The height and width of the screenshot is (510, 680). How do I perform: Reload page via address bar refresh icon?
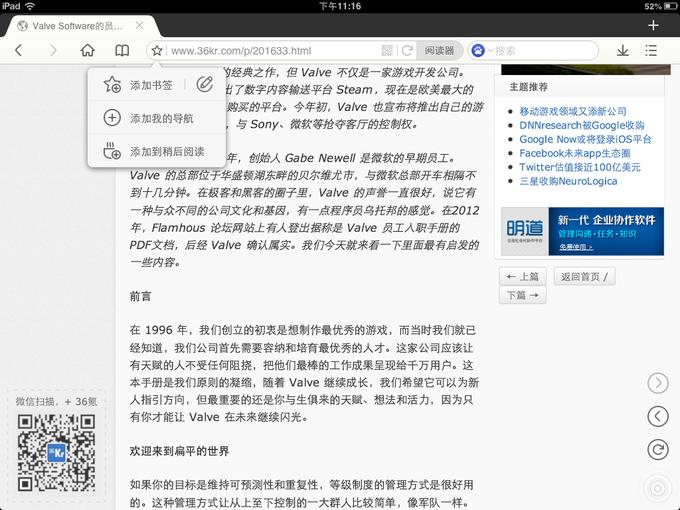407,51
